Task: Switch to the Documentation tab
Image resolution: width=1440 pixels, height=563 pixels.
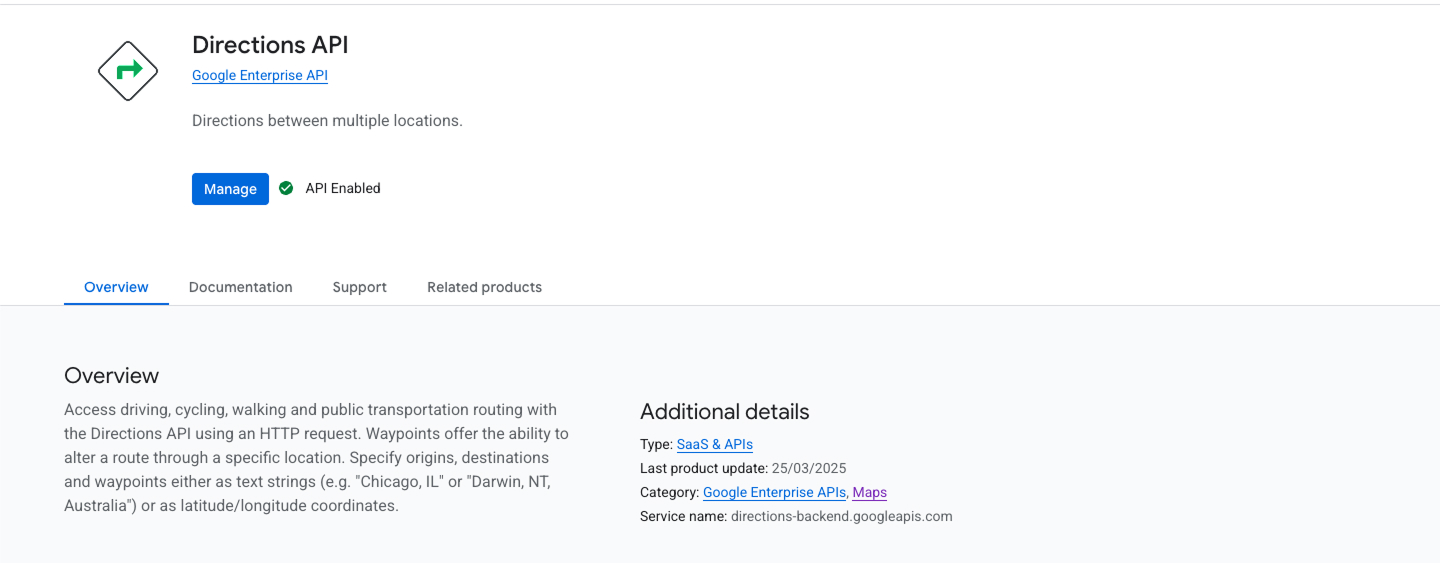Action: coord(240,287)
